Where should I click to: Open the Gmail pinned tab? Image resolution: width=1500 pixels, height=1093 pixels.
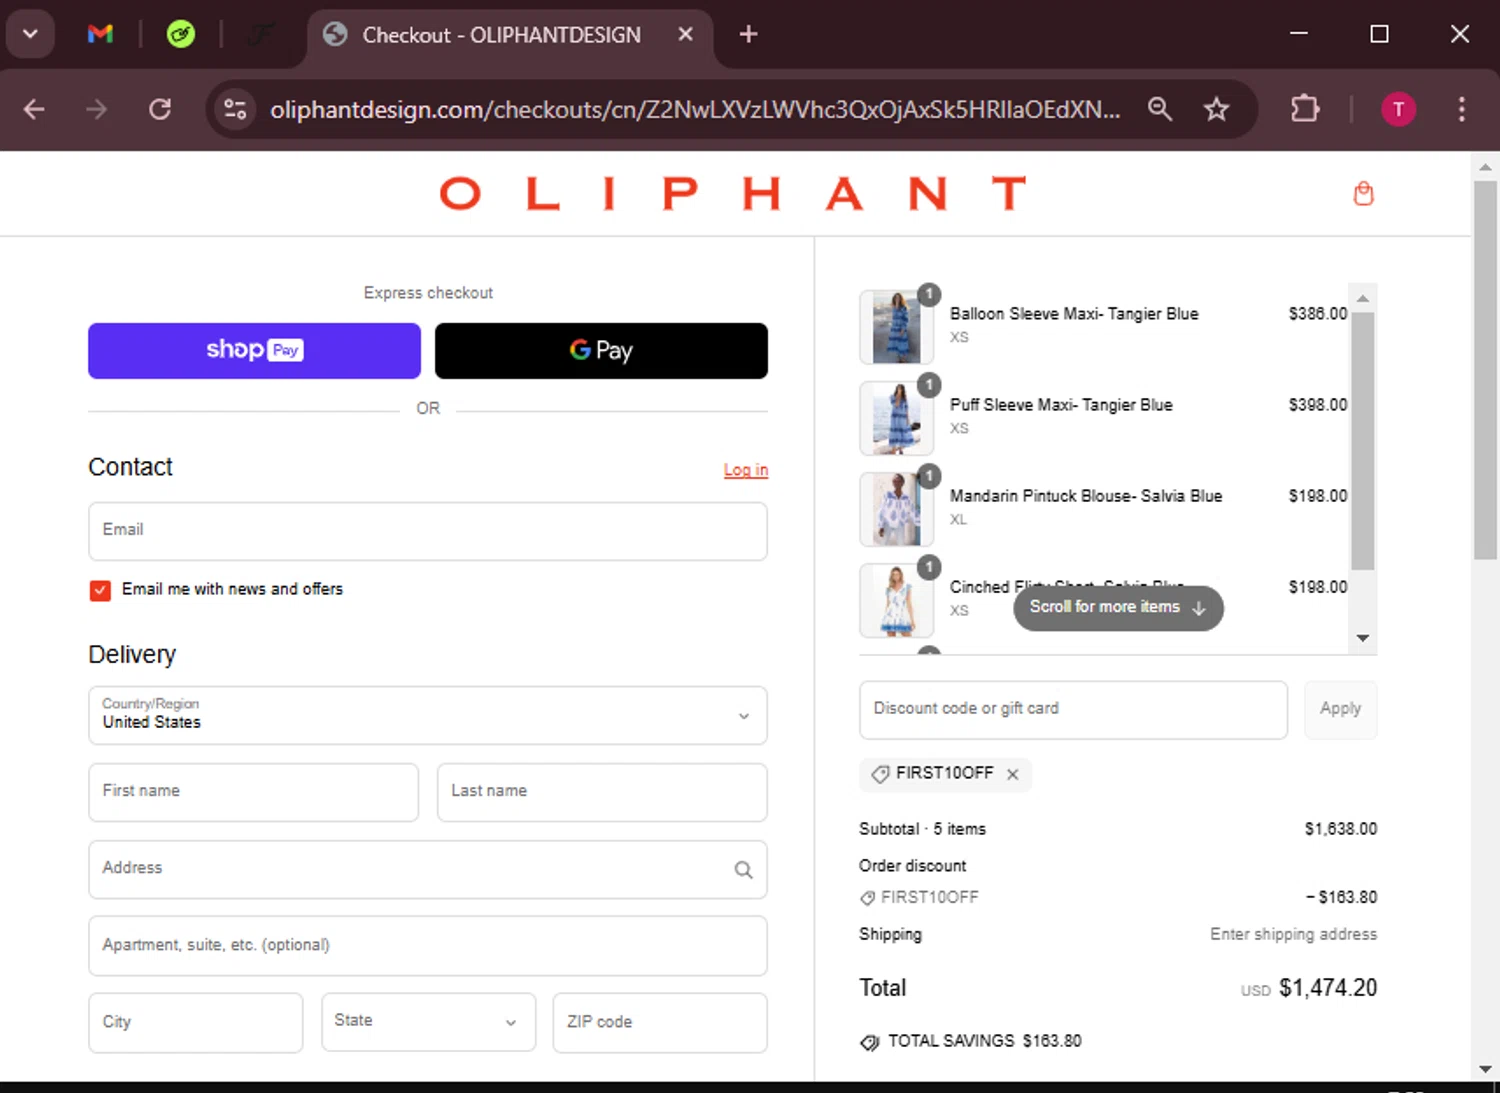click(100, 34)
